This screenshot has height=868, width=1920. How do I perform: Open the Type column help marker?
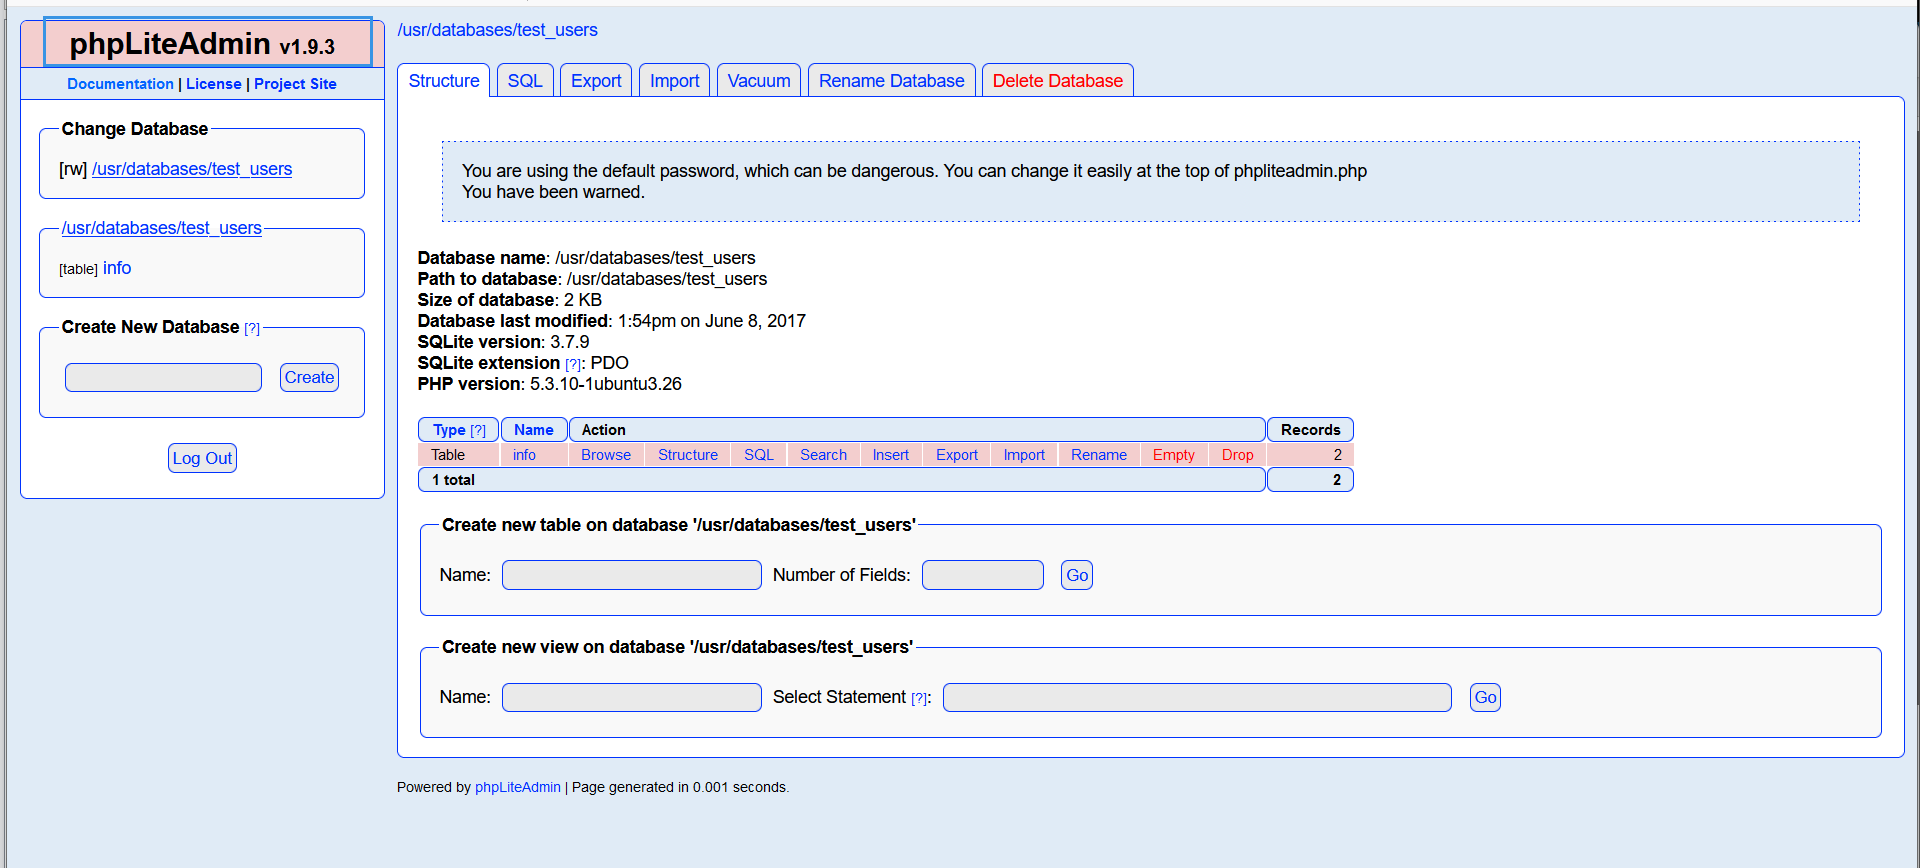[x=478, y=430]
